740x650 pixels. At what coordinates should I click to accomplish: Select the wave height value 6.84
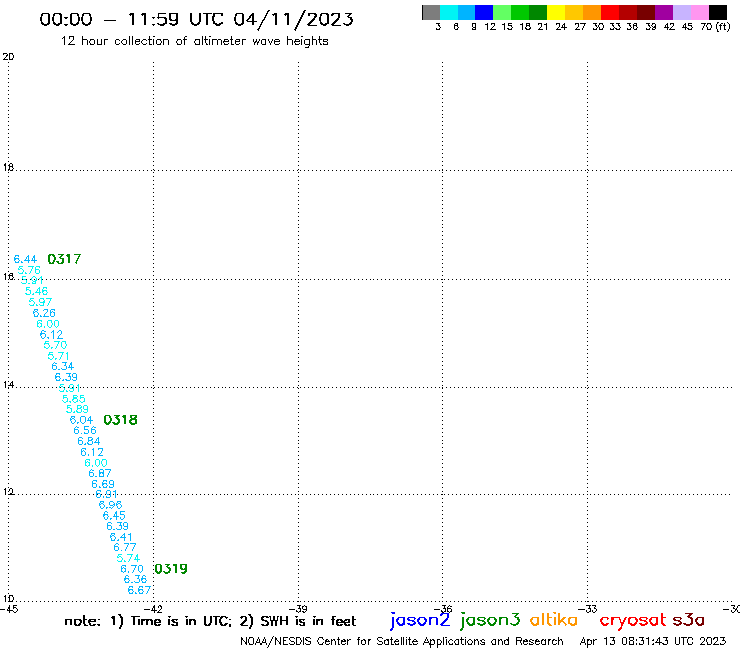89,441
